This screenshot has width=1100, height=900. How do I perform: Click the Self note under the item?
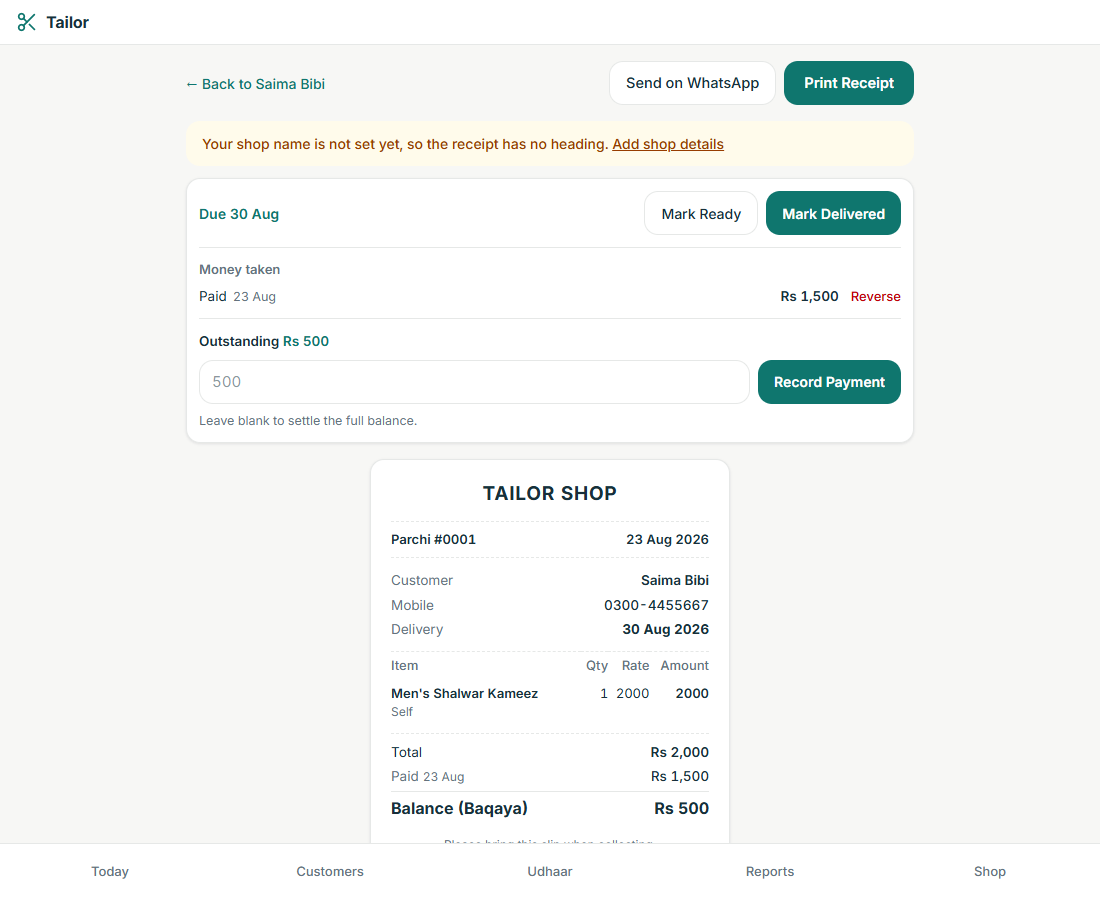(x=402, y=711)
